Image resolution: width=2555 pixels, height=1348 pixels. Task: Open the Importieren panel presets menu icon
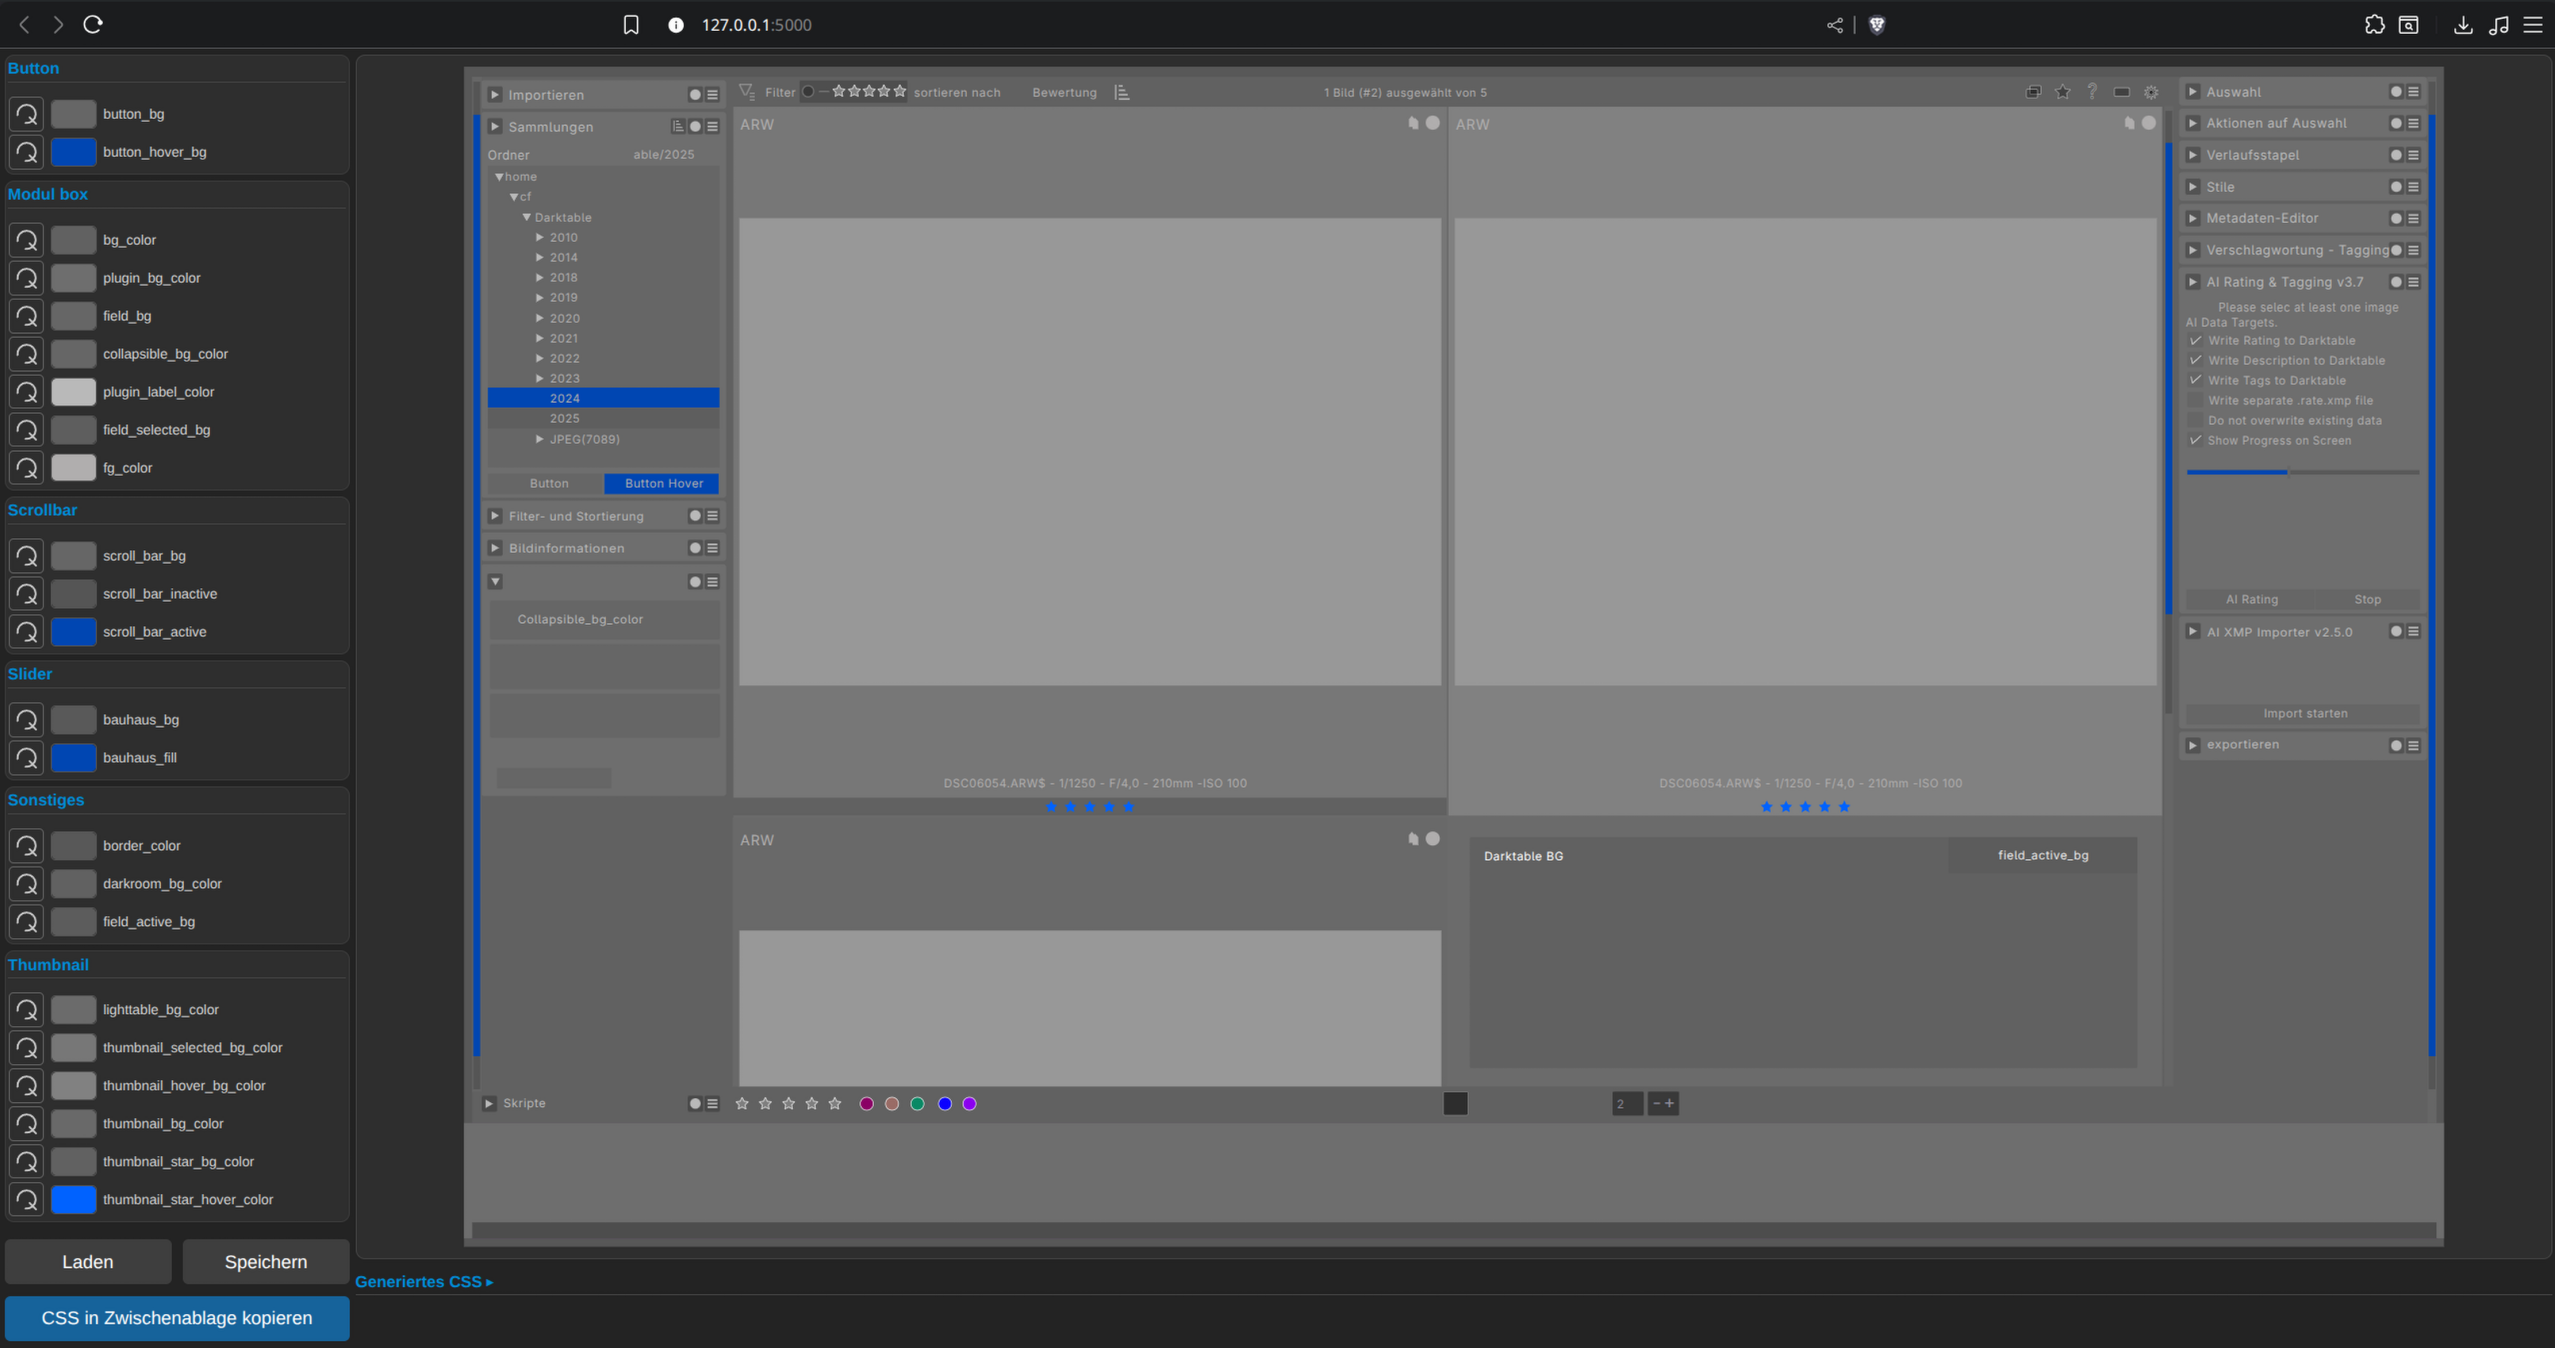(713, 95)
